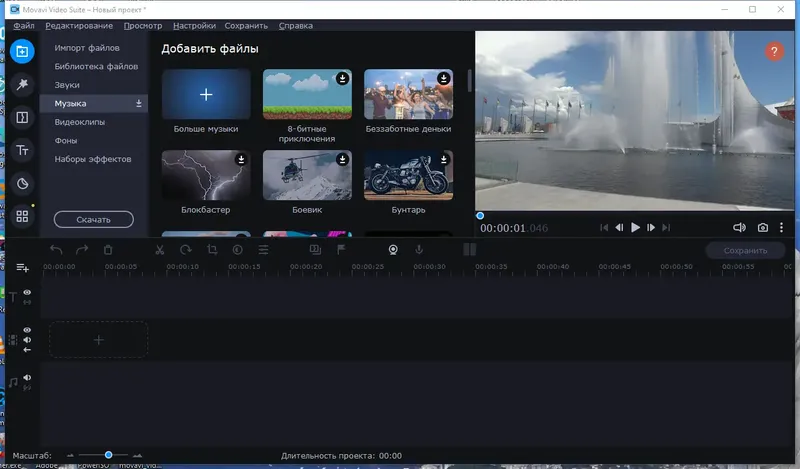Open the Справка menu
Viewport: 800px width, 469px height.
tap(295, 26)
